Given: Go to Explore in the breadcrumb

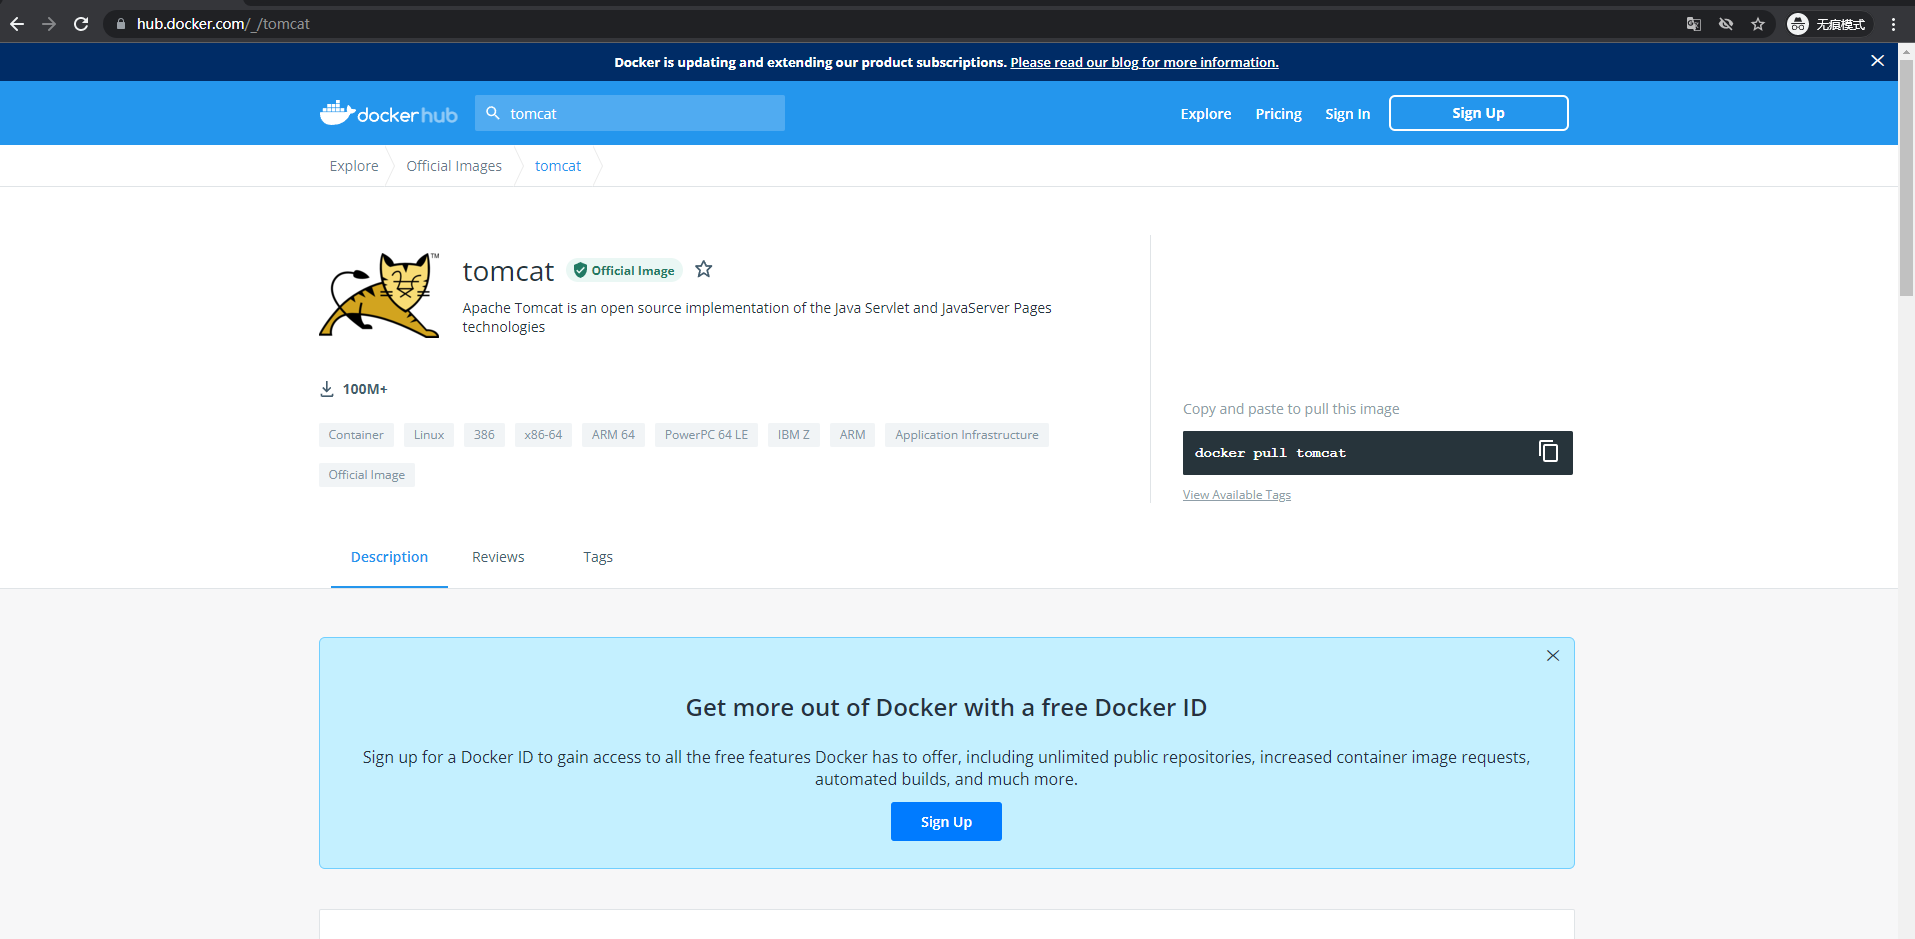Looking at the screenshot, I should pyautogui.click(x=354, y=166).
